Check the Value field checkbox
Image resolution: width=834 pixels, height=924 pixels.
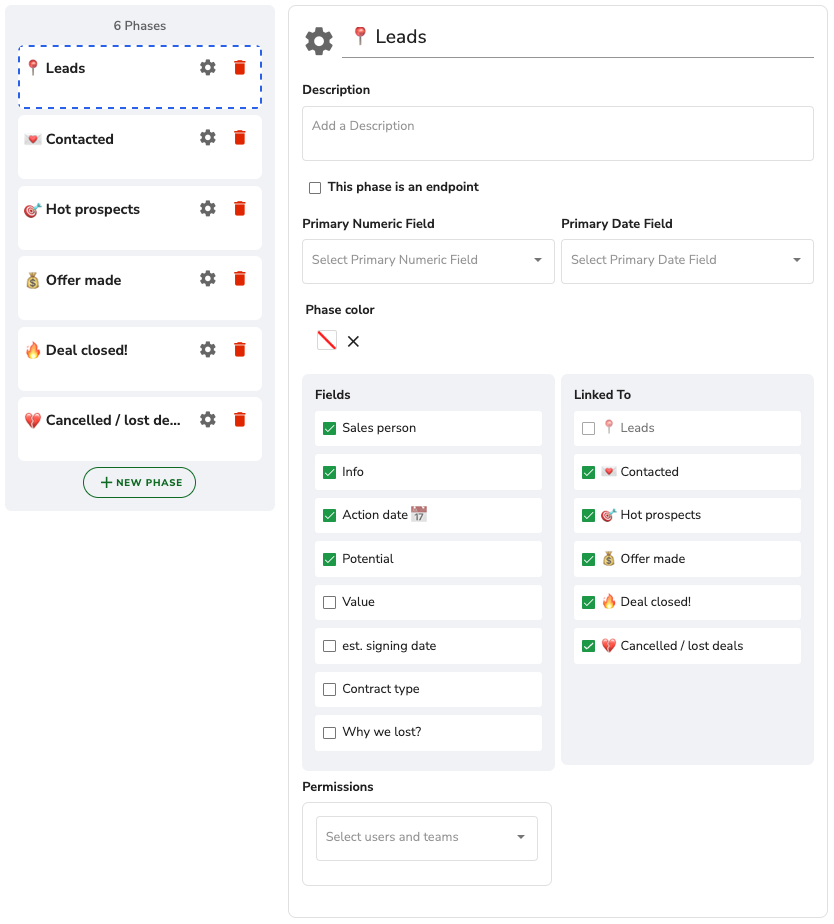(x=329, y=602)
